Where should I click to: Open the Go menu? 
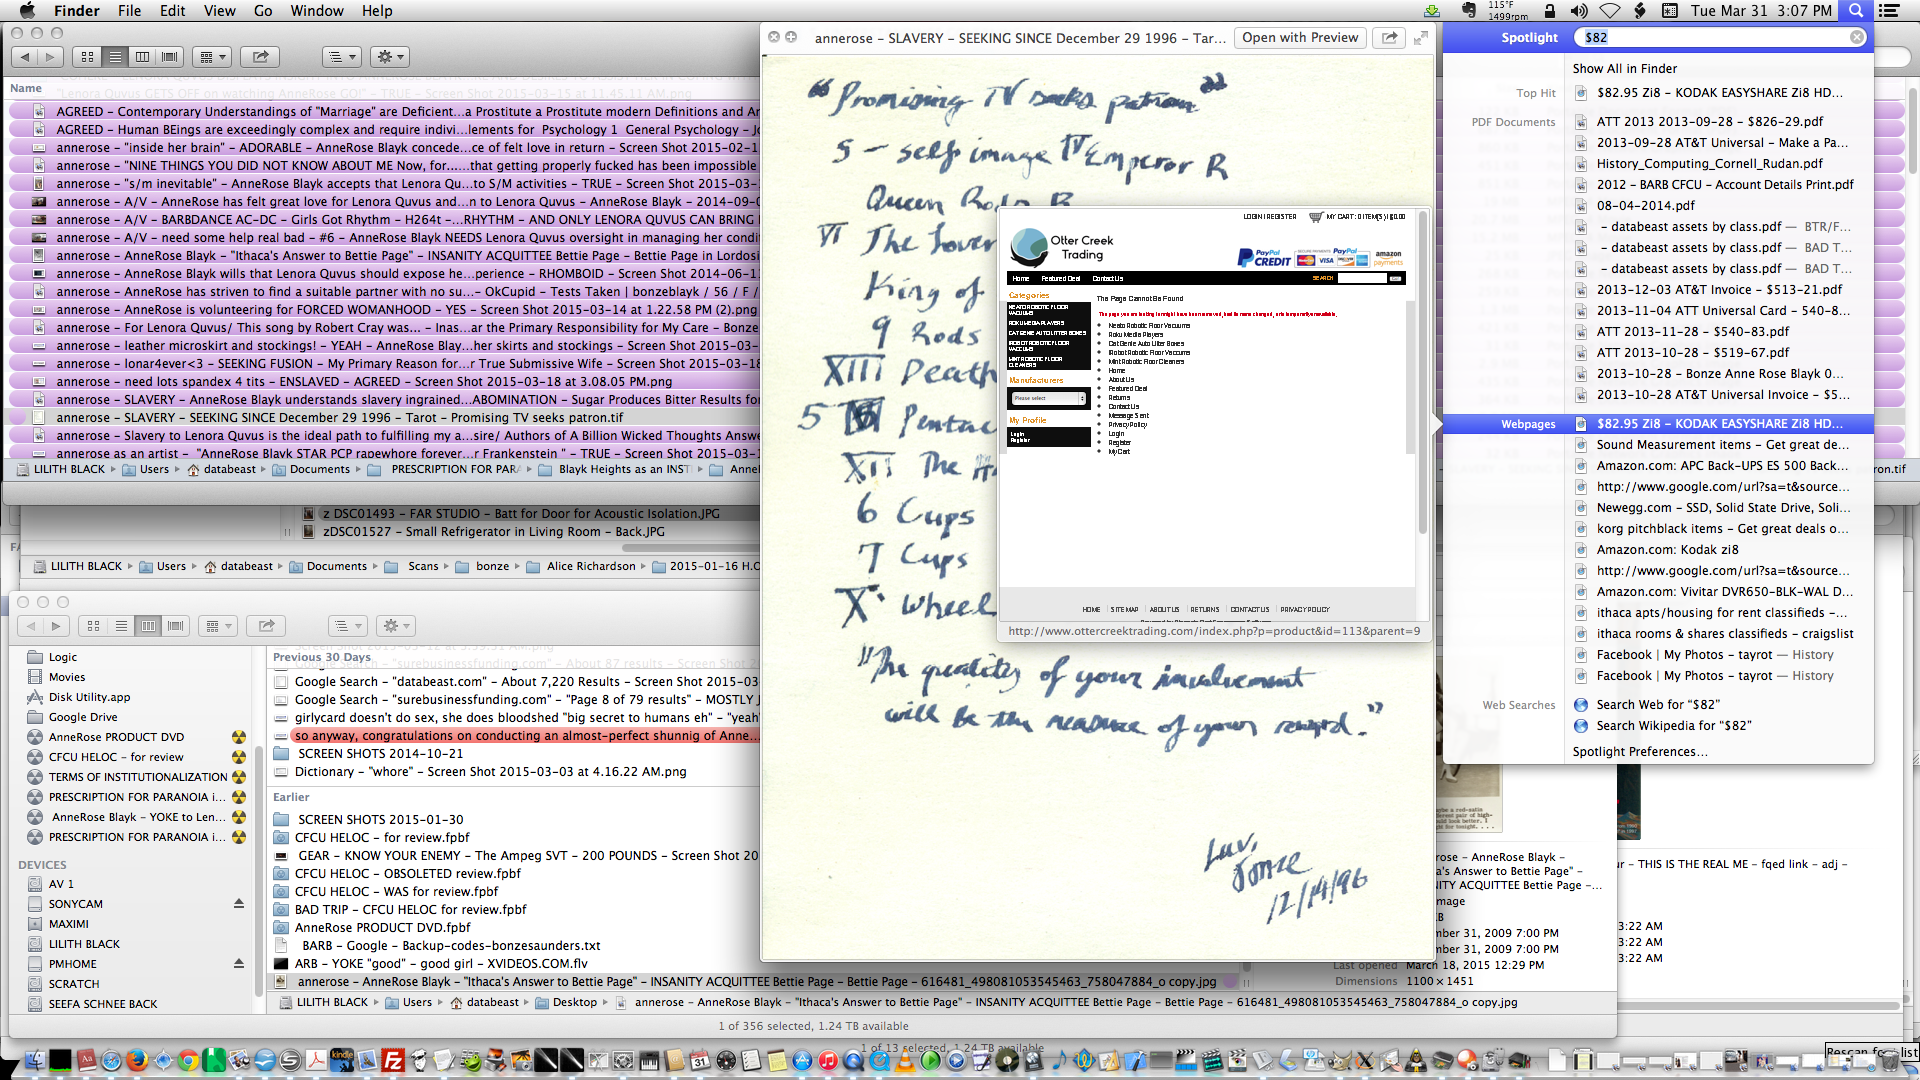click(x=263, y=11)
